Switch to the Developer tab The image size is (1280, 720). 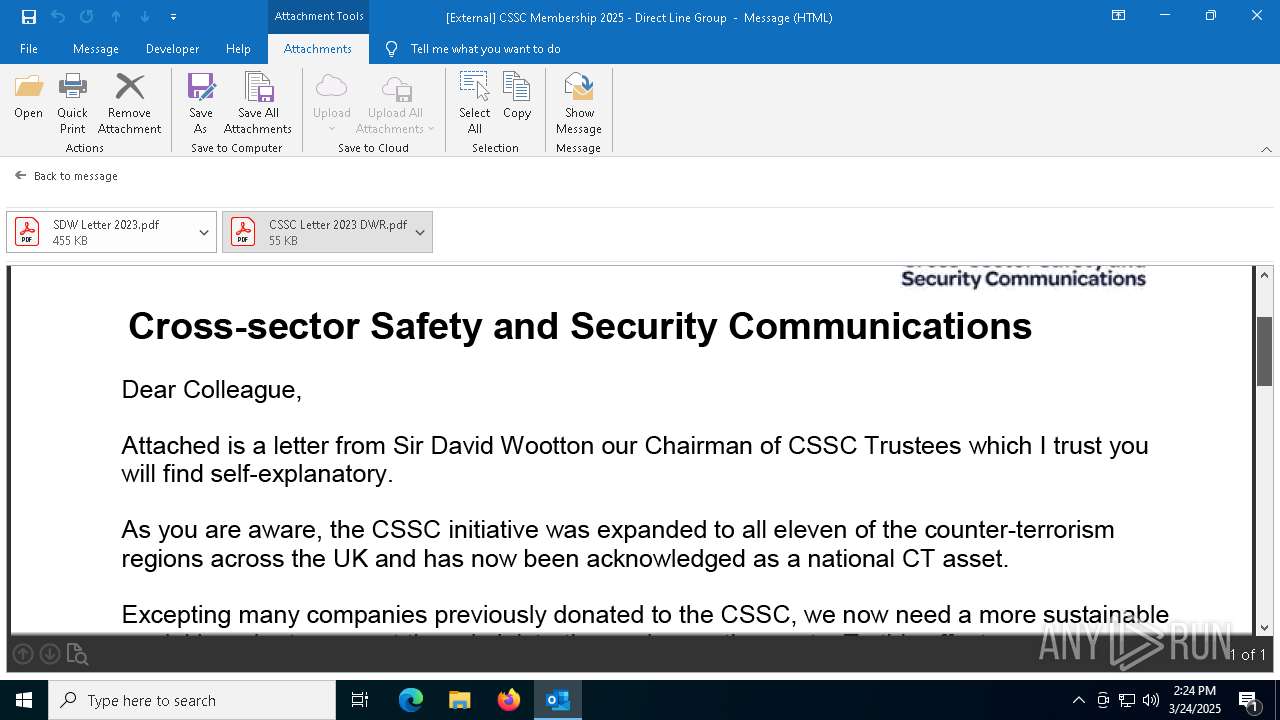172,49
